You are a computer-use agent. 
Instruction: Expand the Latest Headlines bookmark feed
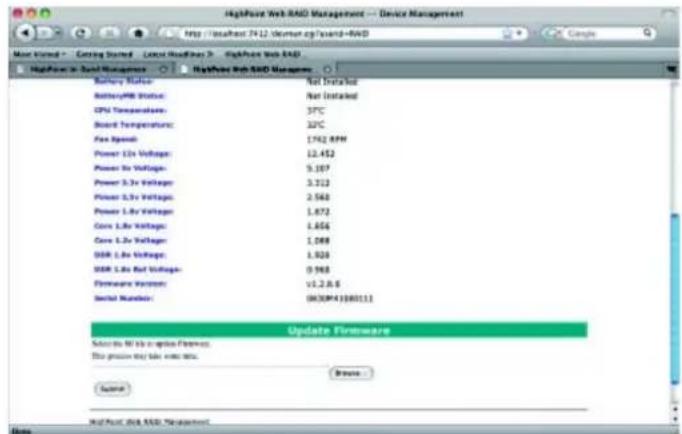(x=178, y=54)
